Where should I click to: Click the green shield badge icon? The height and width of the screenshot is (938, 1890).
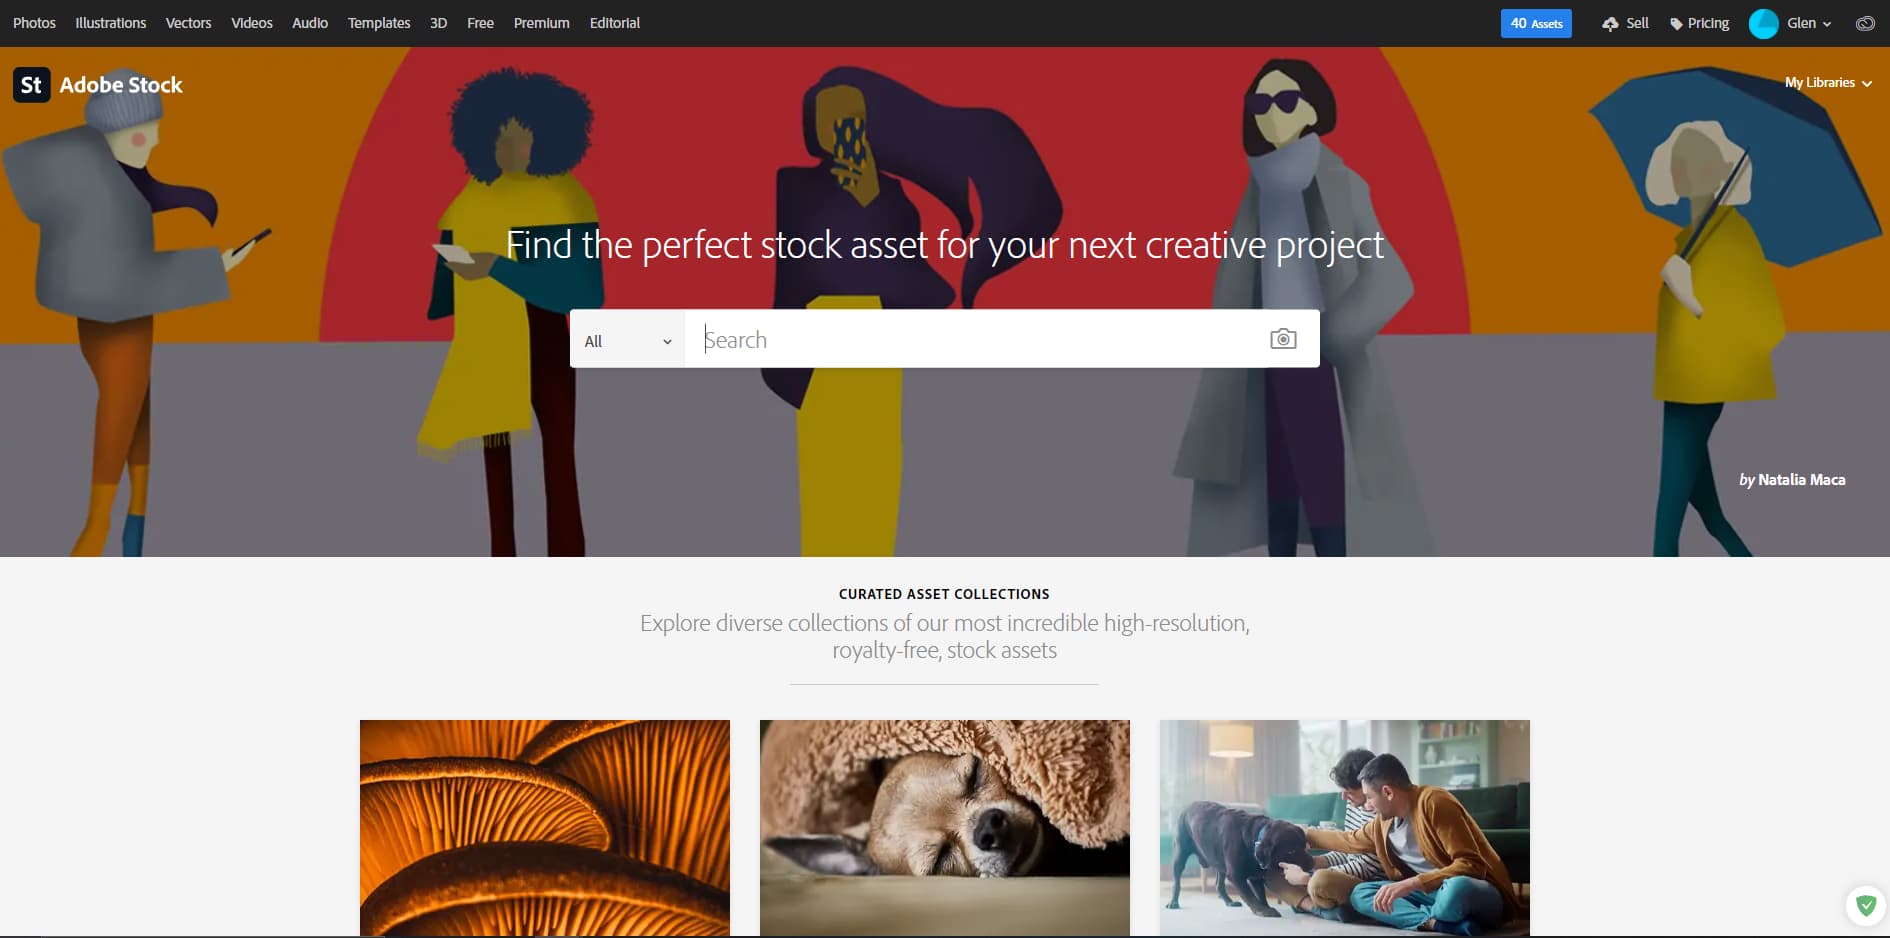1865,906
